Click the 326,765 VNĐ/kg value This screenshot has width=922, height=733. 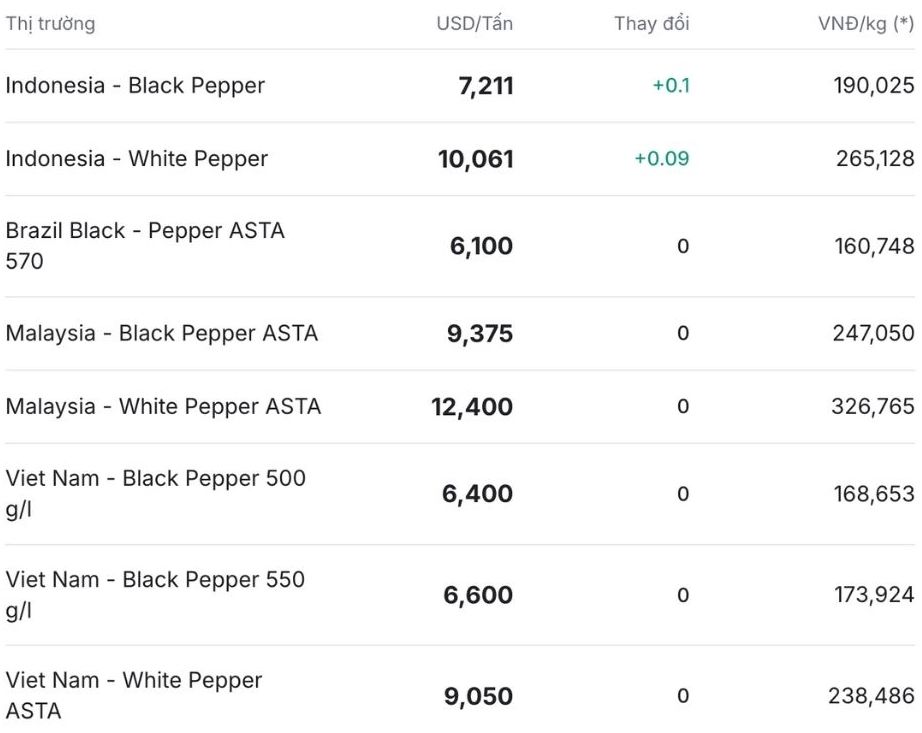click(873, 407)
